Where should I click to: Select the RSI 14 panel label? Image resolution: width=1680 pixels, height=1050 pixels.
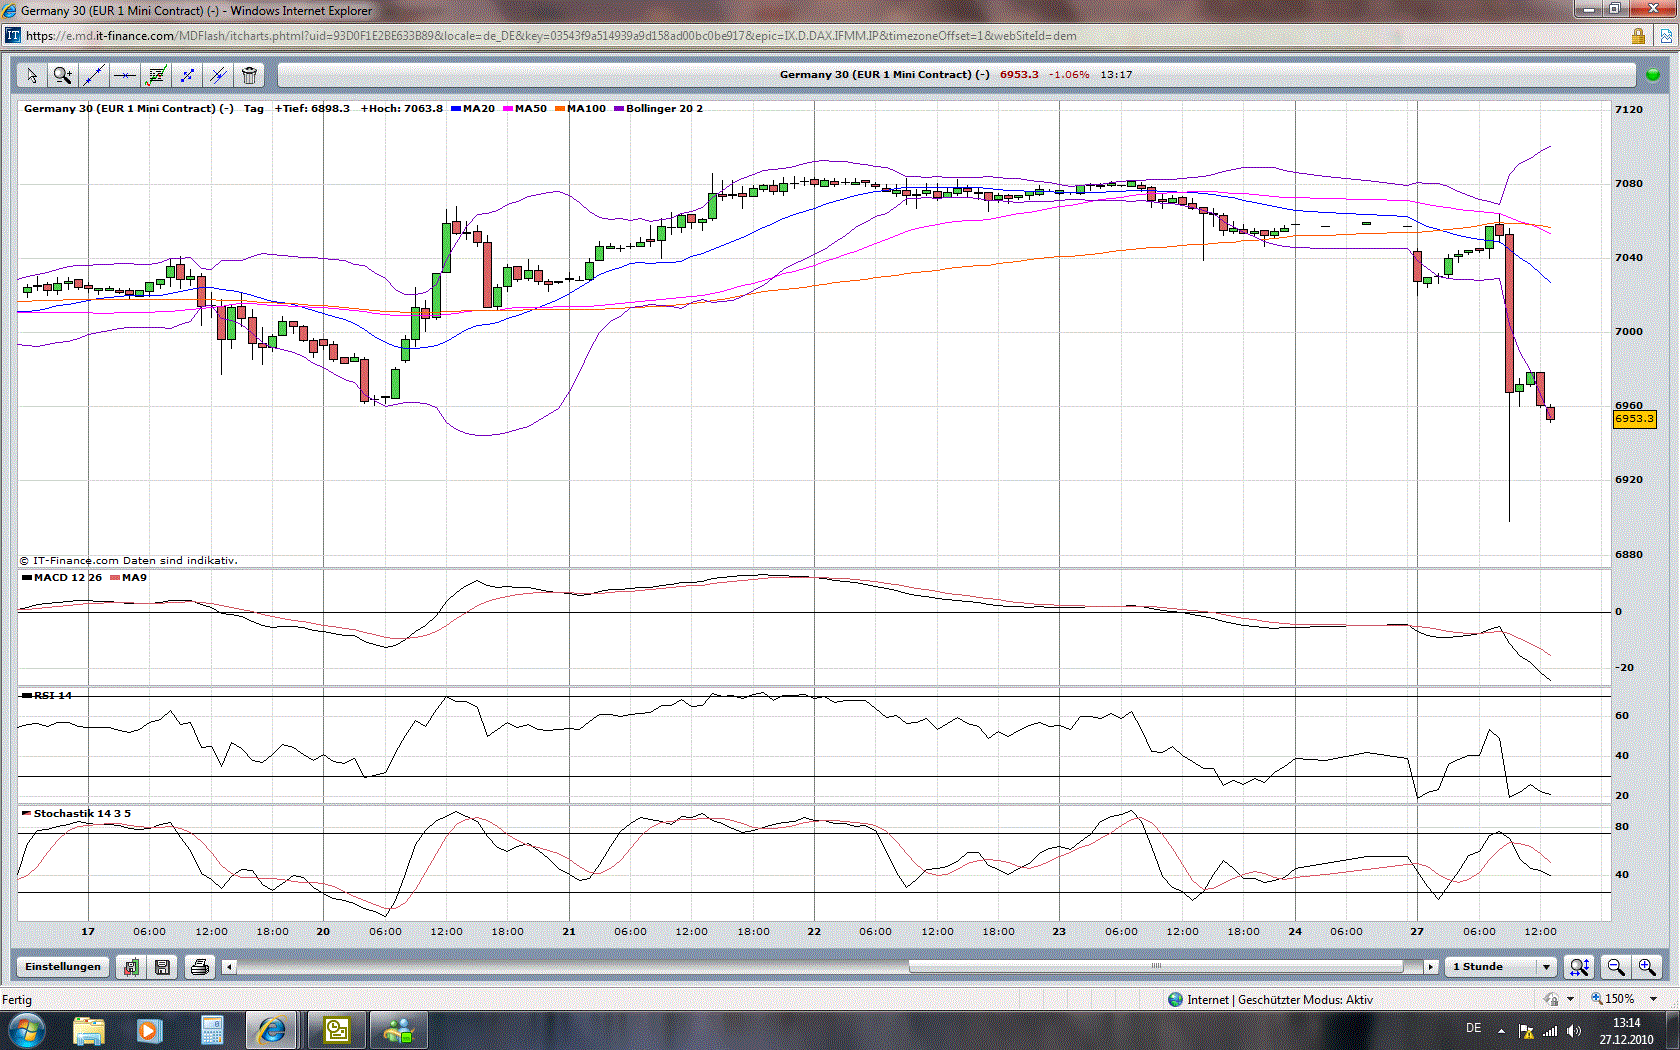[50, 695]
